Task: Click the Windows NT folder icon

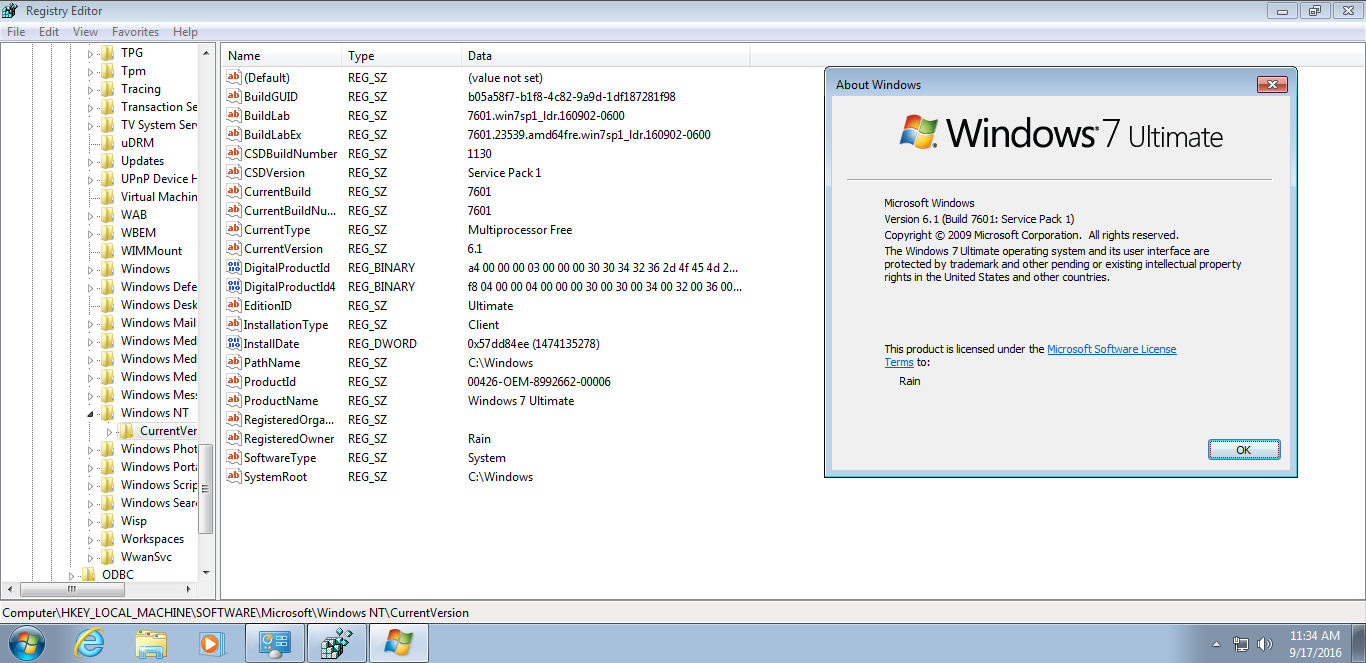Action: point(108,413)
